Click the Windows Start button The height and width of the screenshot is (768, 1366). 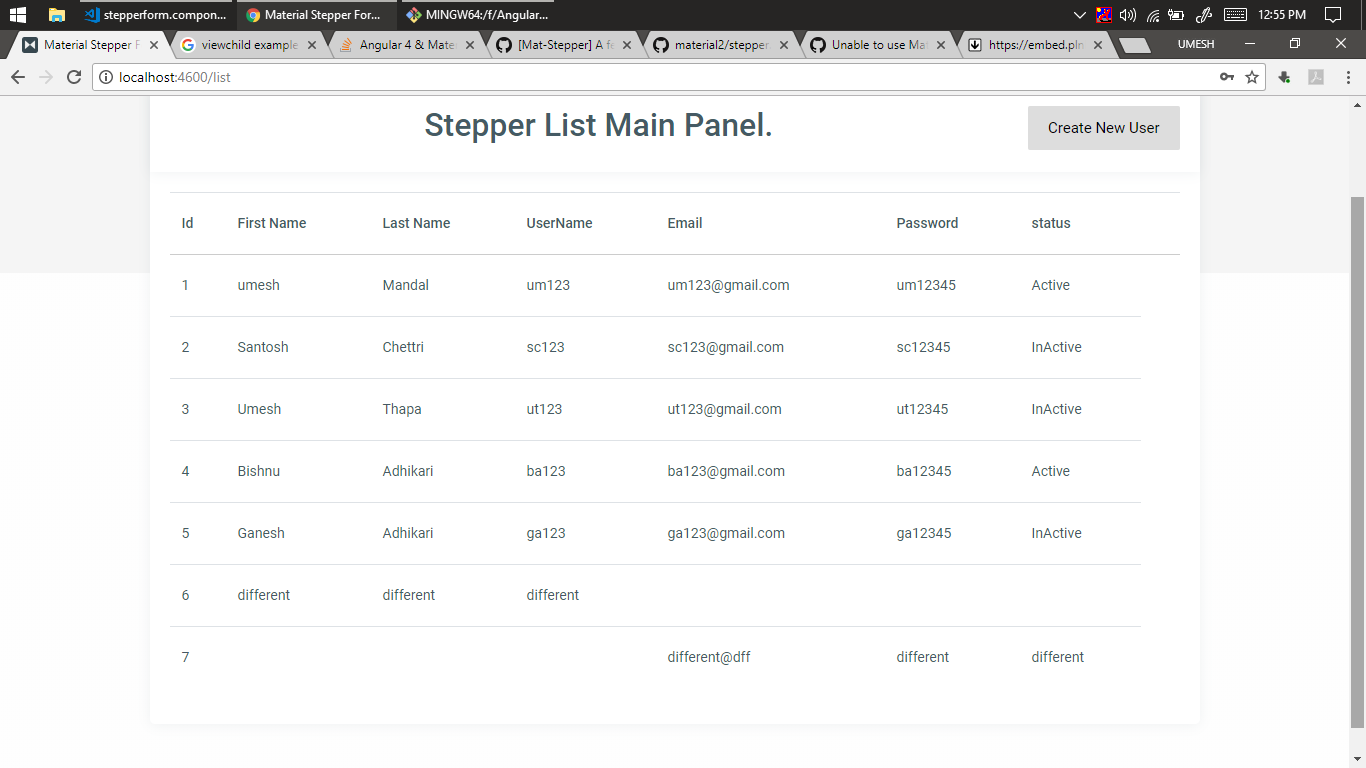(x=17, y=15)
